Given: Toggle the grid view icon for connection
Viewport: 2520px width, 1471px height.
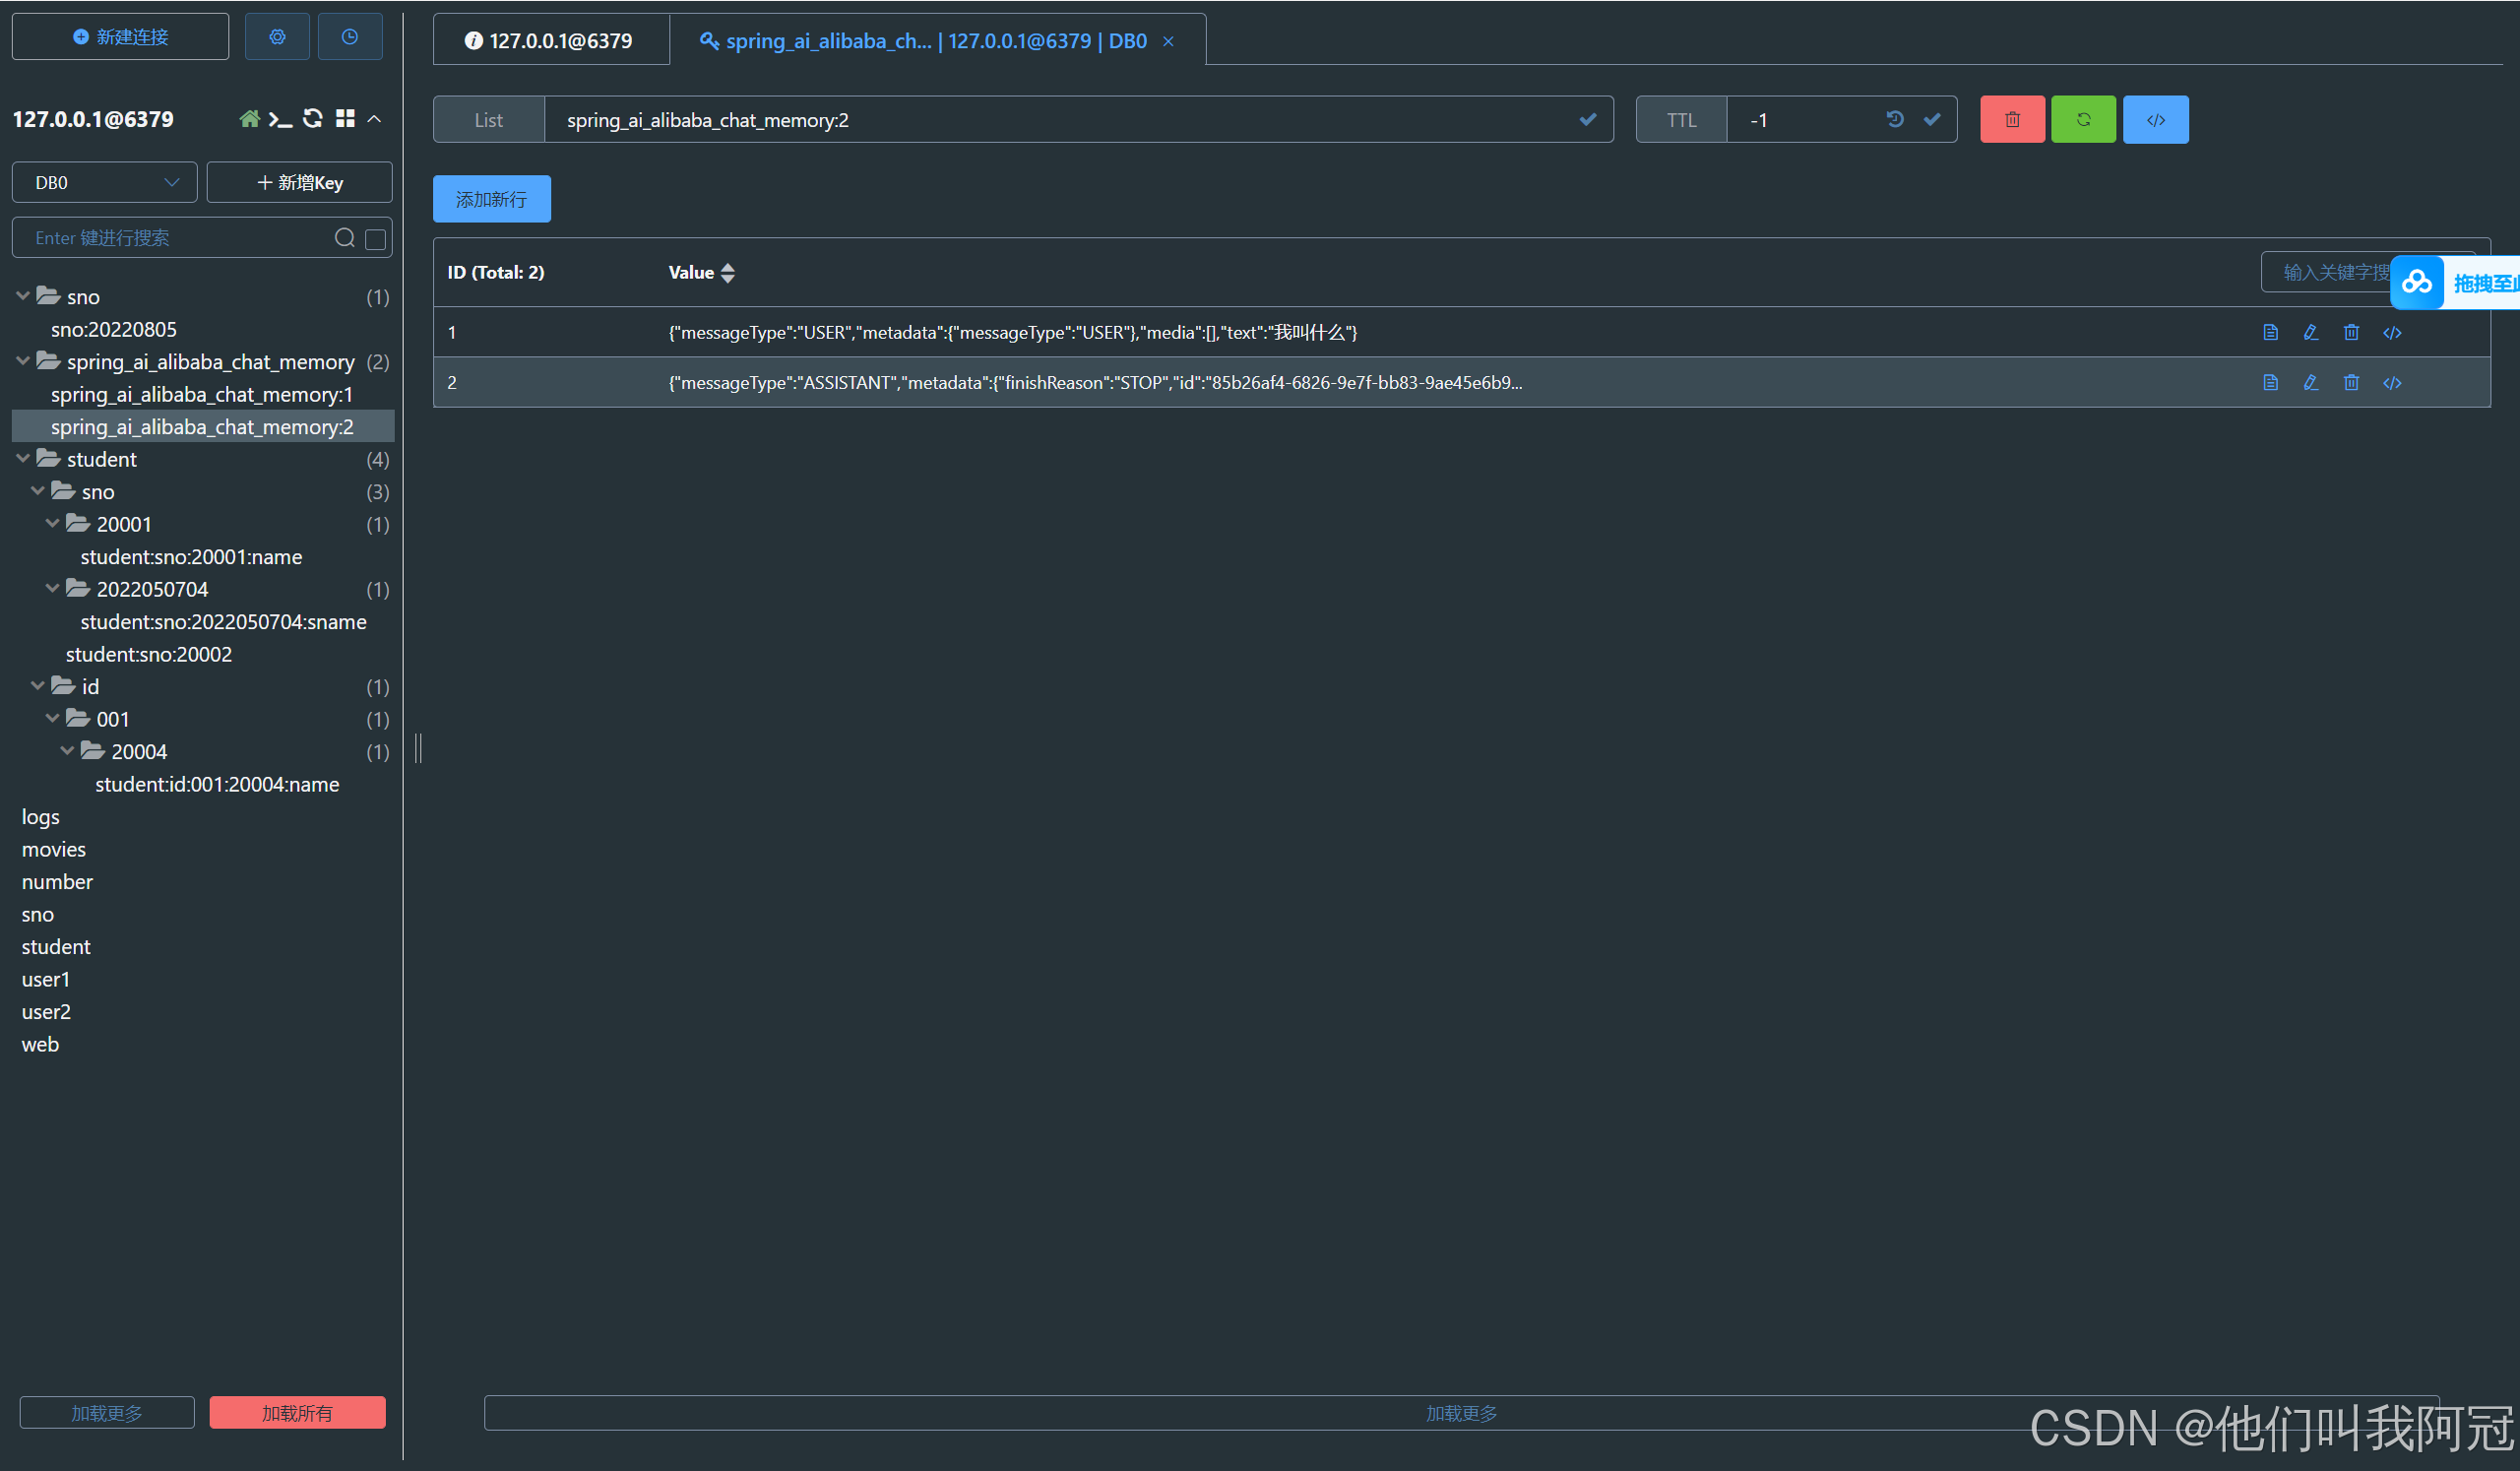Looking at the screenshot, I should [x=345, y=119].
